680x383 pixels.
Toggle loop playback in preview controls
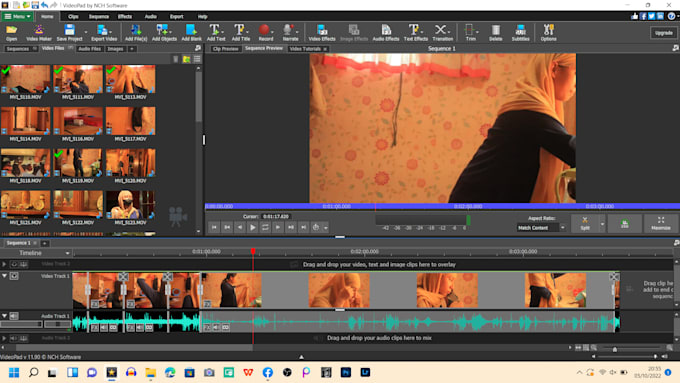tap(265, 227)
